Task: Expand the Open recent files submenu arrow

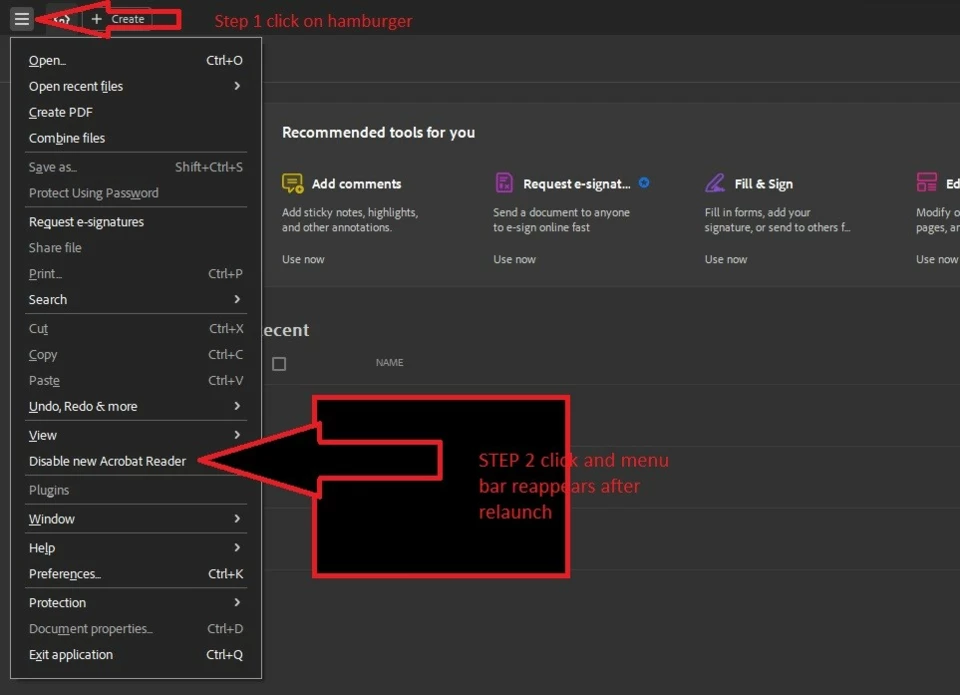Action: pos(237,86)
